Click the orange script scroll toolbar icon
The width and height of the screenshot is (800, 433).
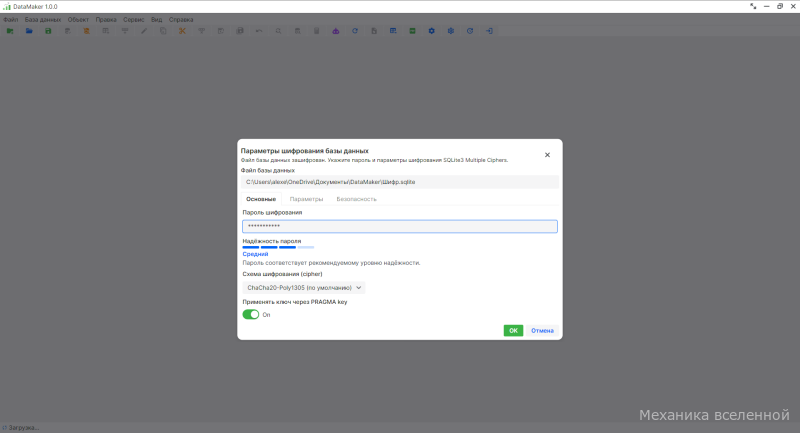click(86, 31)
